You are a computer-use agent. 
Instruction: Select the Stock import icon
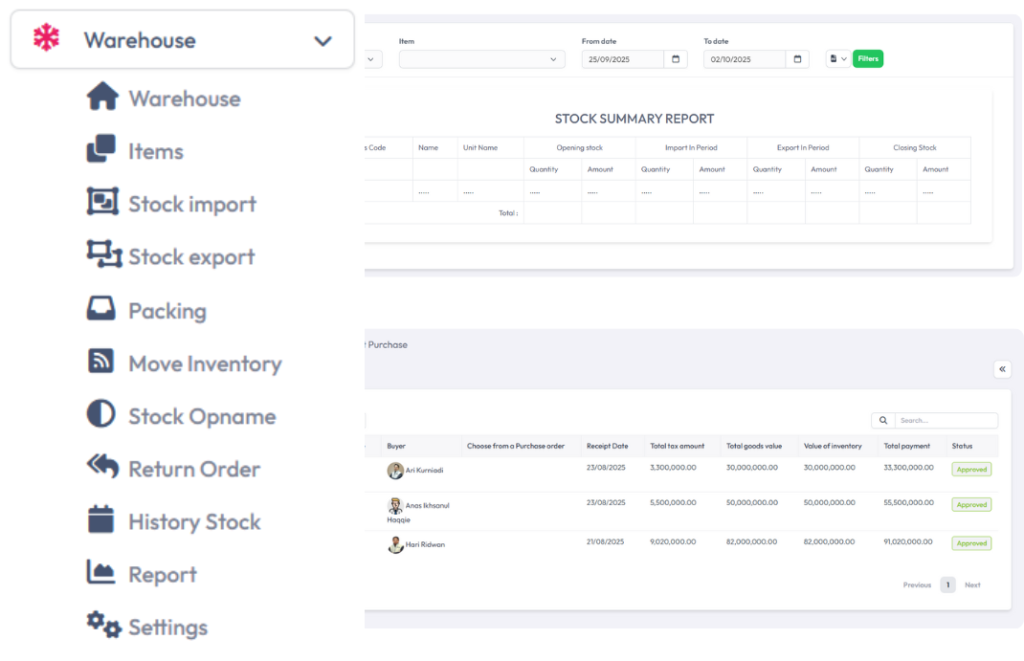click(102, 202)
